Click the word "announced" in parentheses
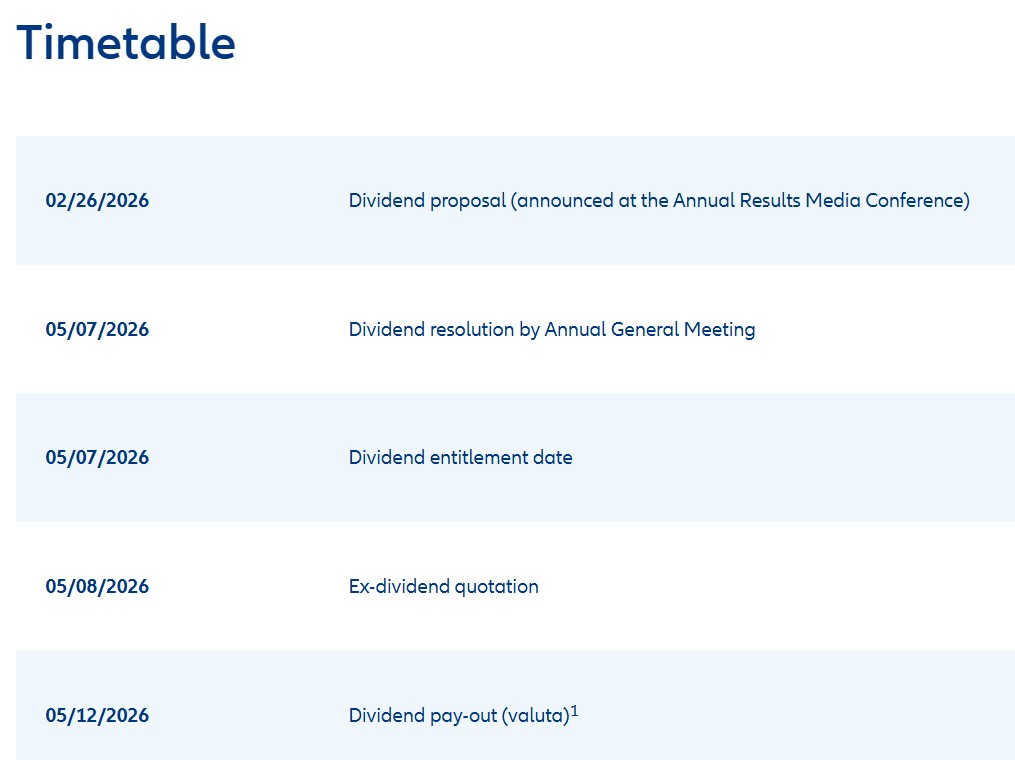 coord(565,201)
